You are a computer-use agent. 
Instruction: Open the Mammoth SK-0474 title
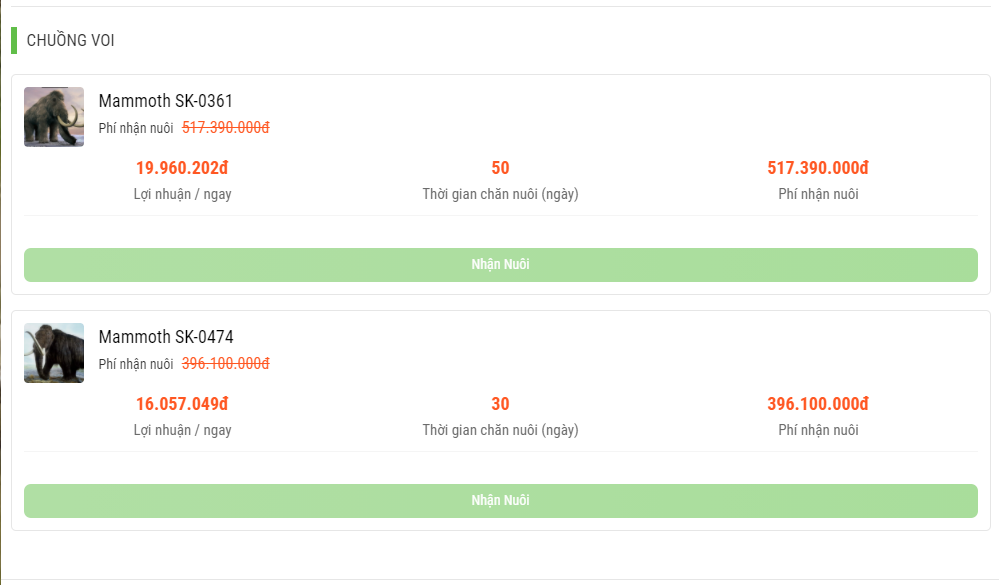tap(166, 337)
